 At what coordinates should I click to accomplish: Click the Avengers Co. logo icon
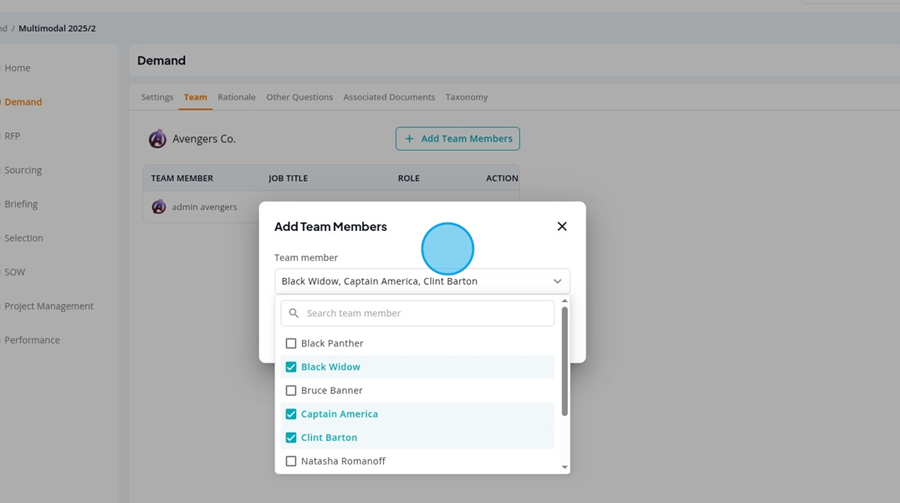[x=157, y=139]
